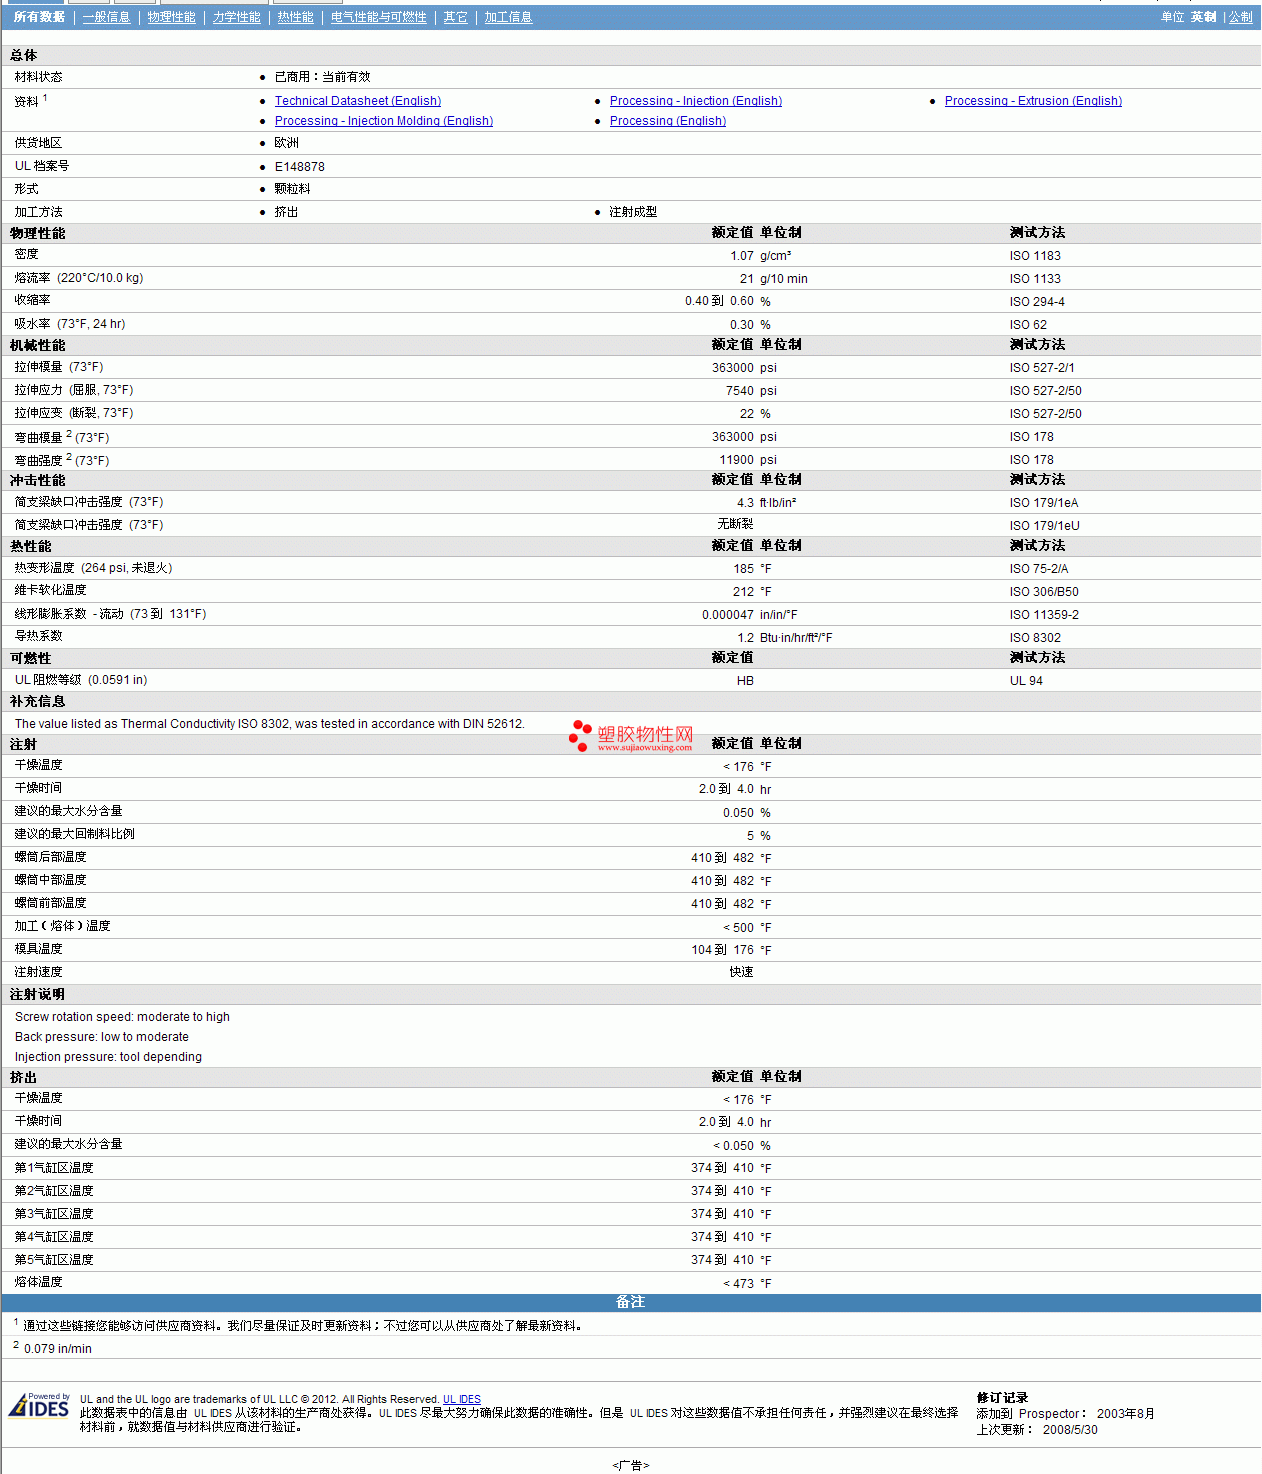1262x1474 pixels.
Task: Click Screw rotation speed note
Action: pos(122,1017)
